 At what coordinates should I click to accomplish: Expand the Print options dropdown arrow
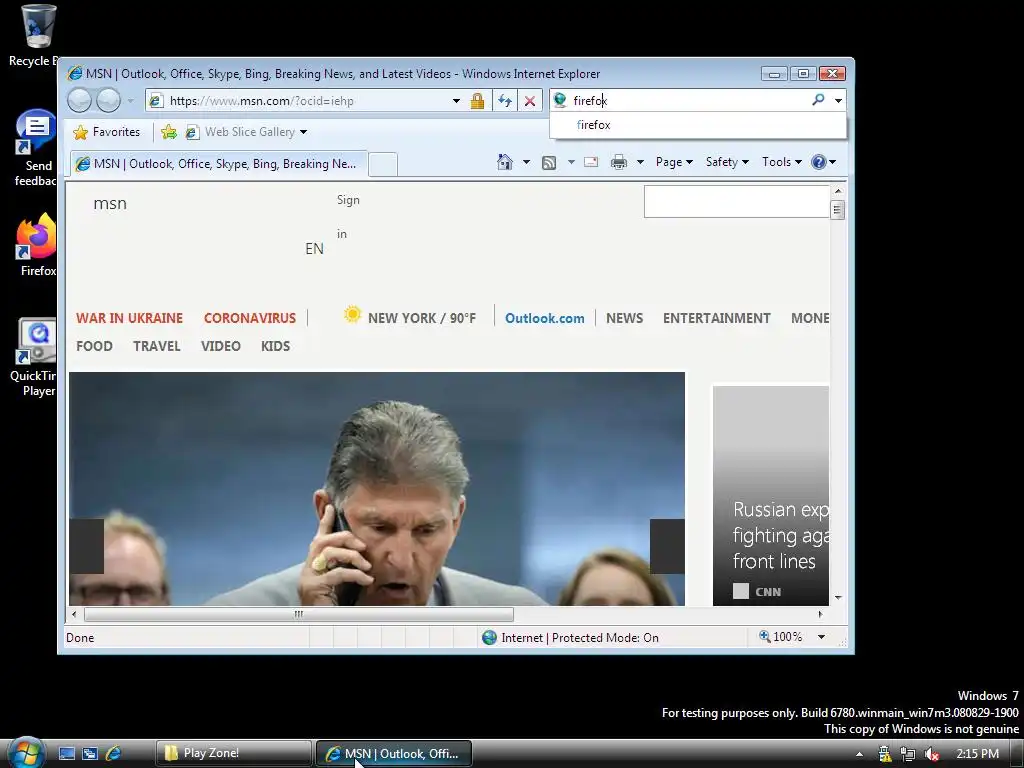pyautogui.click(x=640, y=162)
